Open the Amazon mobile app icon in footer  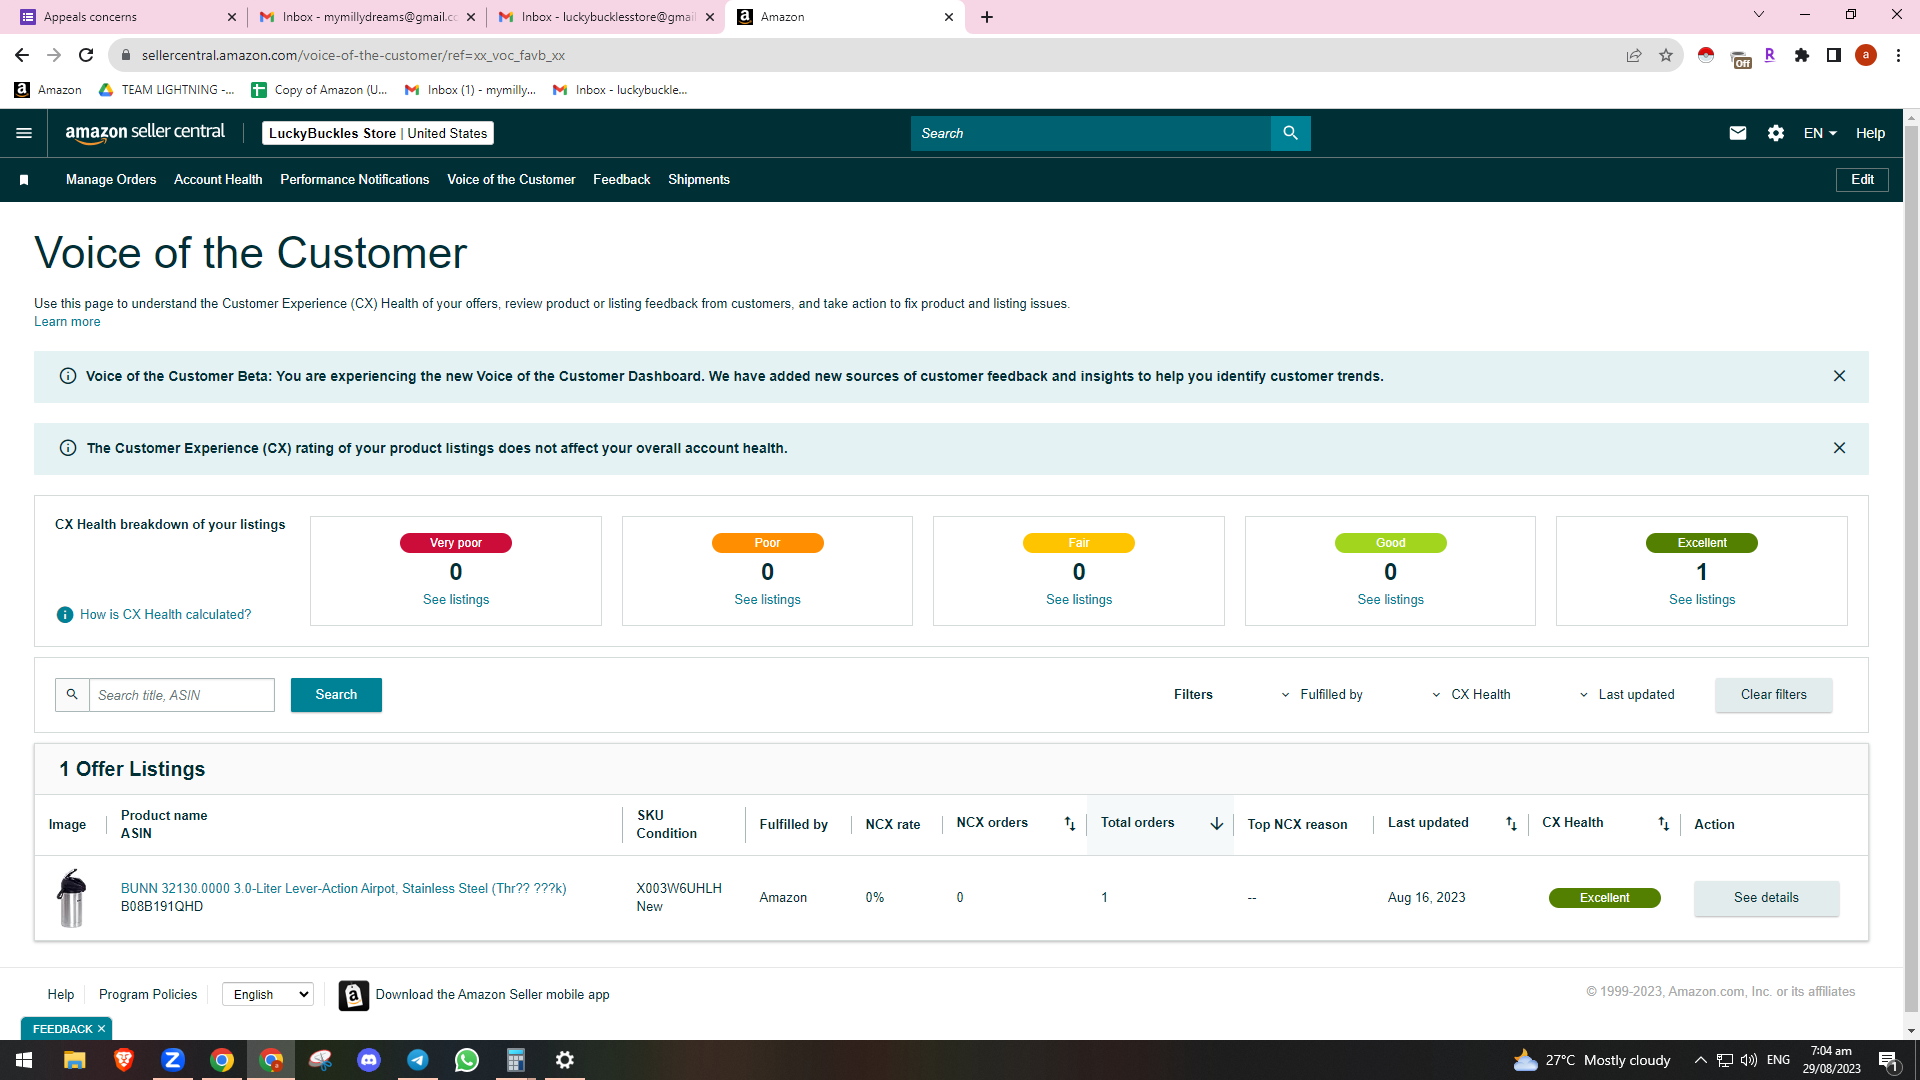[x=354, y=996]
